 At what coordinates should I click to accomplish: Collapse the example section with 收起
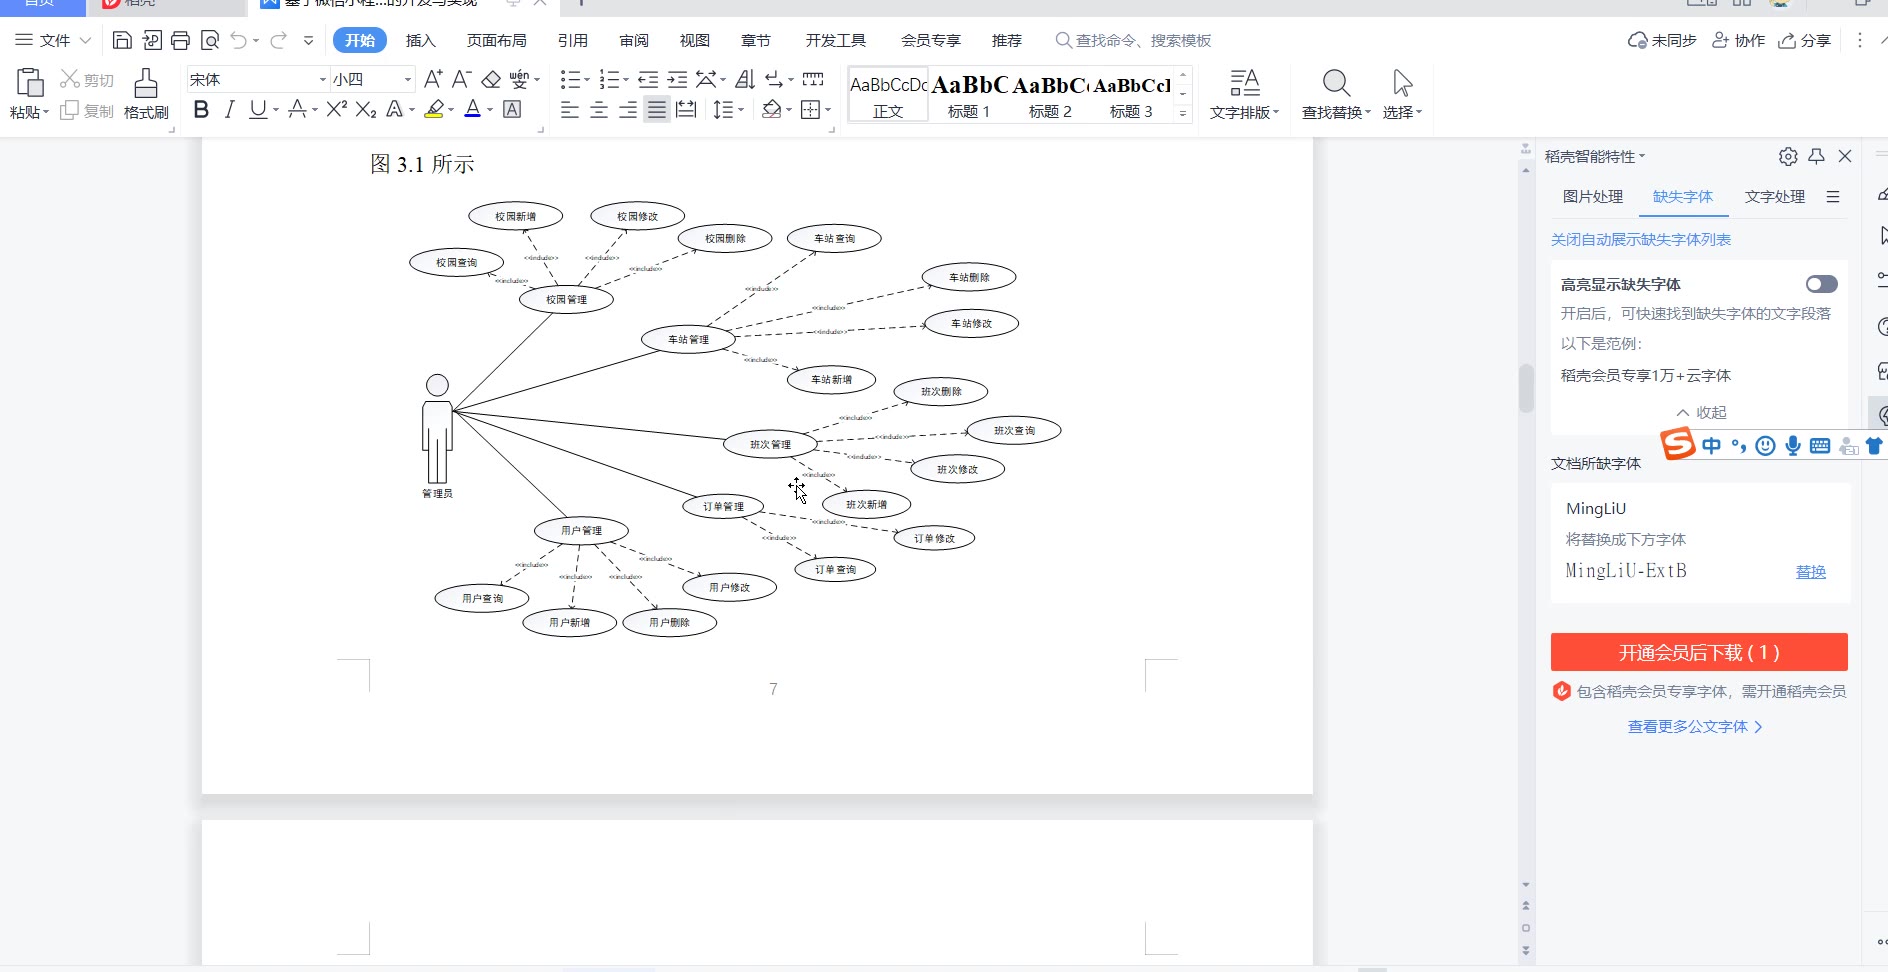[x=1701, y=412]
